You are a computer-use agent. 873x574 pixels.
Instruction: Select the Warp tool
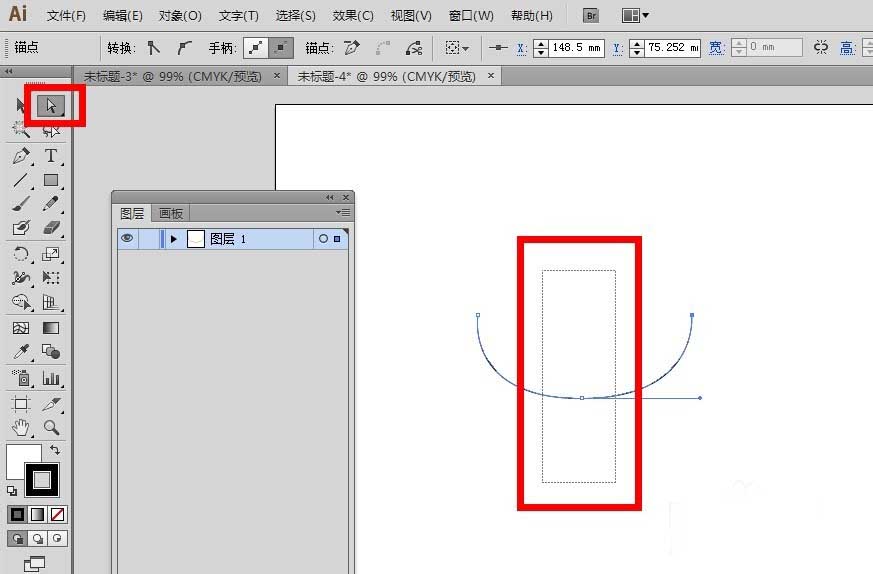click(x=21, y=278)
